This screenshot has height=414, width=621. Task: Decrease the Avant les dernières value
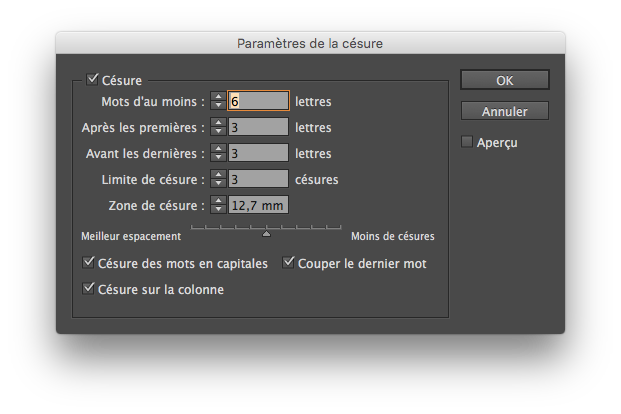(218, 158)
